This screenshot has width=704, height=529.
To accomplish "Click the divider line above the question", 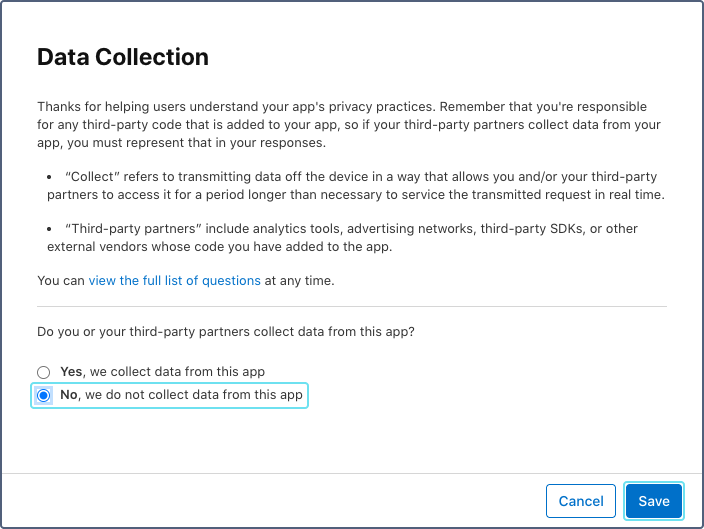I will pos(352,307).
